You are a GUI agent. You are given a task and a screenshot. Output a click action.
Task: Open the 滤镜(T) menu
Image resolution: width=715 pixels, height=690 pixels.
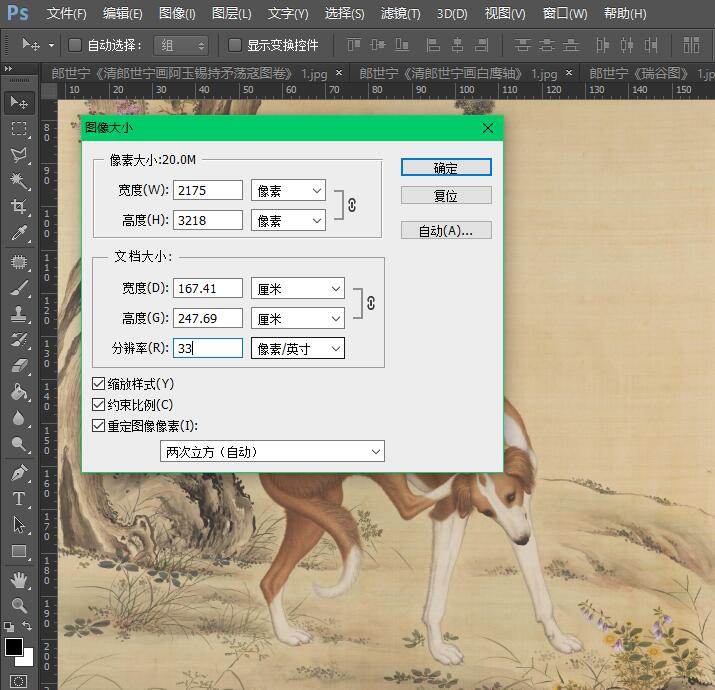click(400, 14)
